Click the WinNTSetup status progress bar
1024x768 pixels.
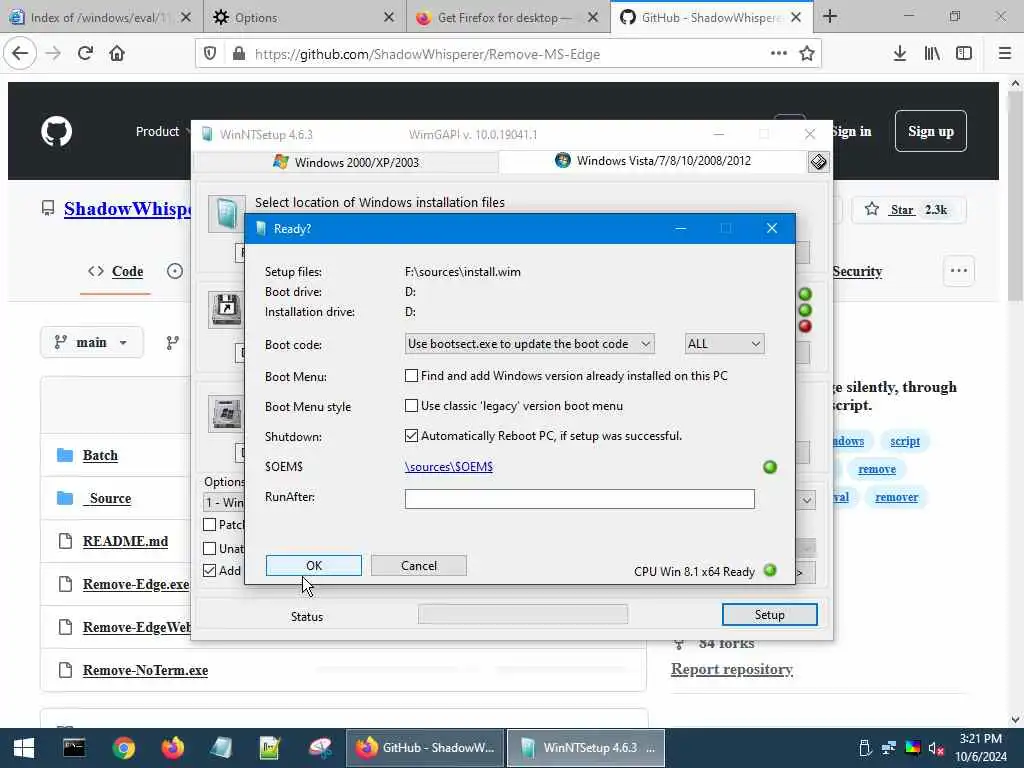[x=522, y=615]
